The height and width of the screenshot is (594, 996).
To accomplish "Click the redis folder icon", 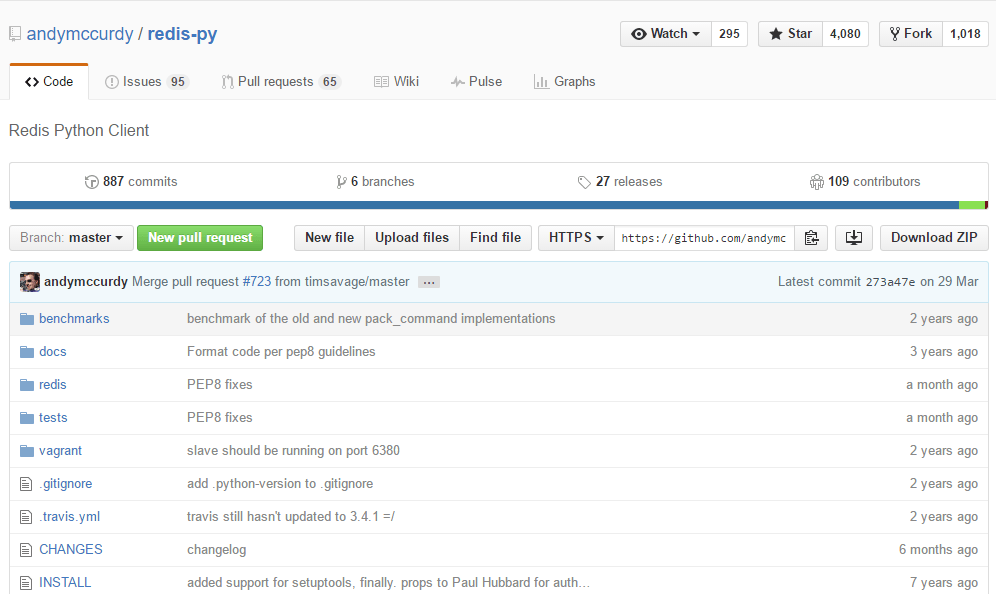I will pos(27,385).
